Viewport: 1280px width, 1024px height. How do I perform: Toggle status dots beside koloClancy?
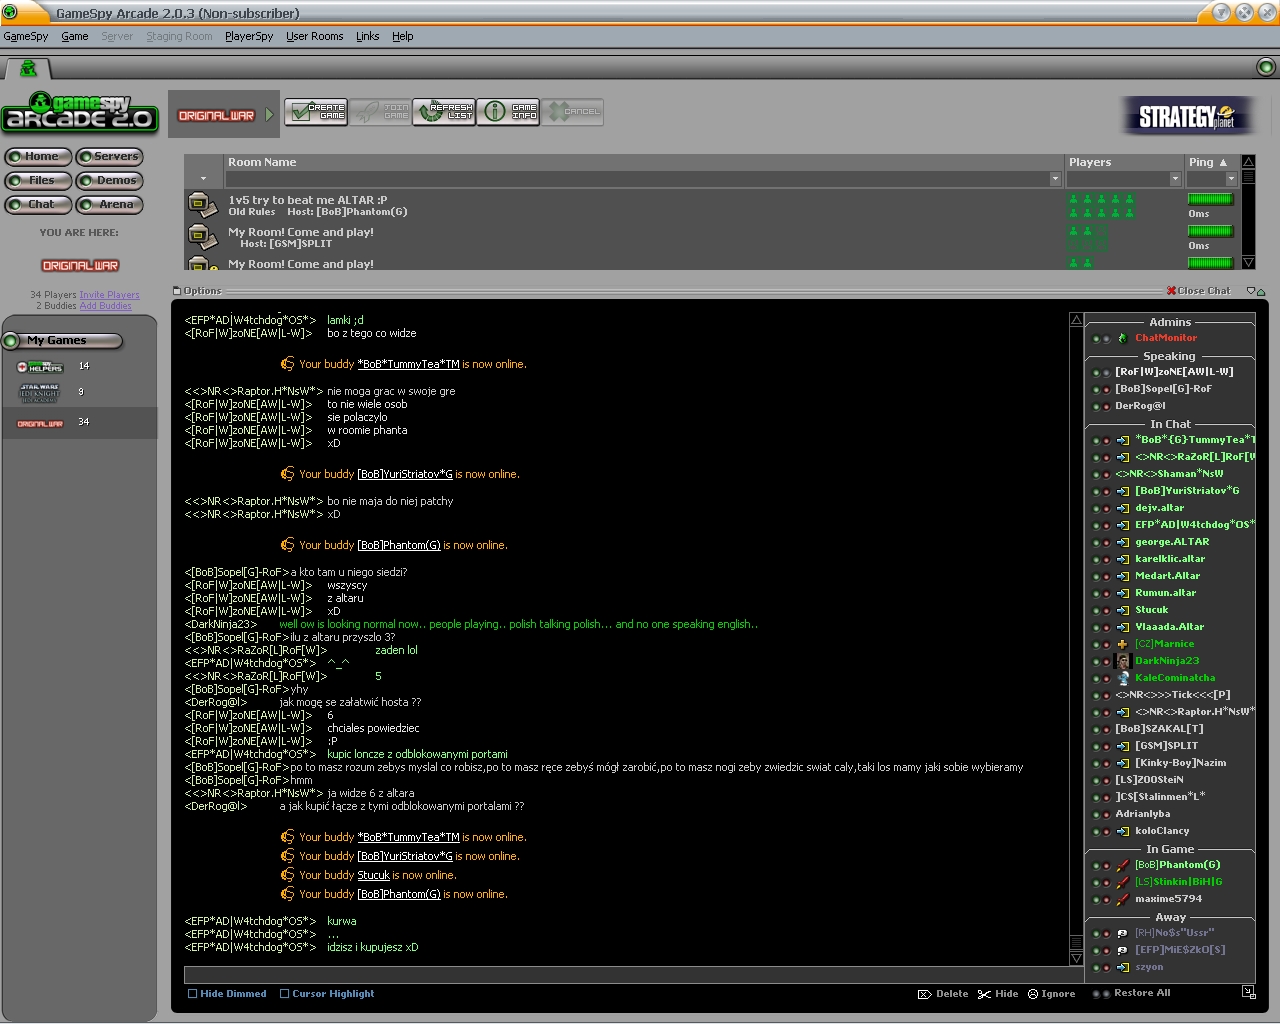1101,831
